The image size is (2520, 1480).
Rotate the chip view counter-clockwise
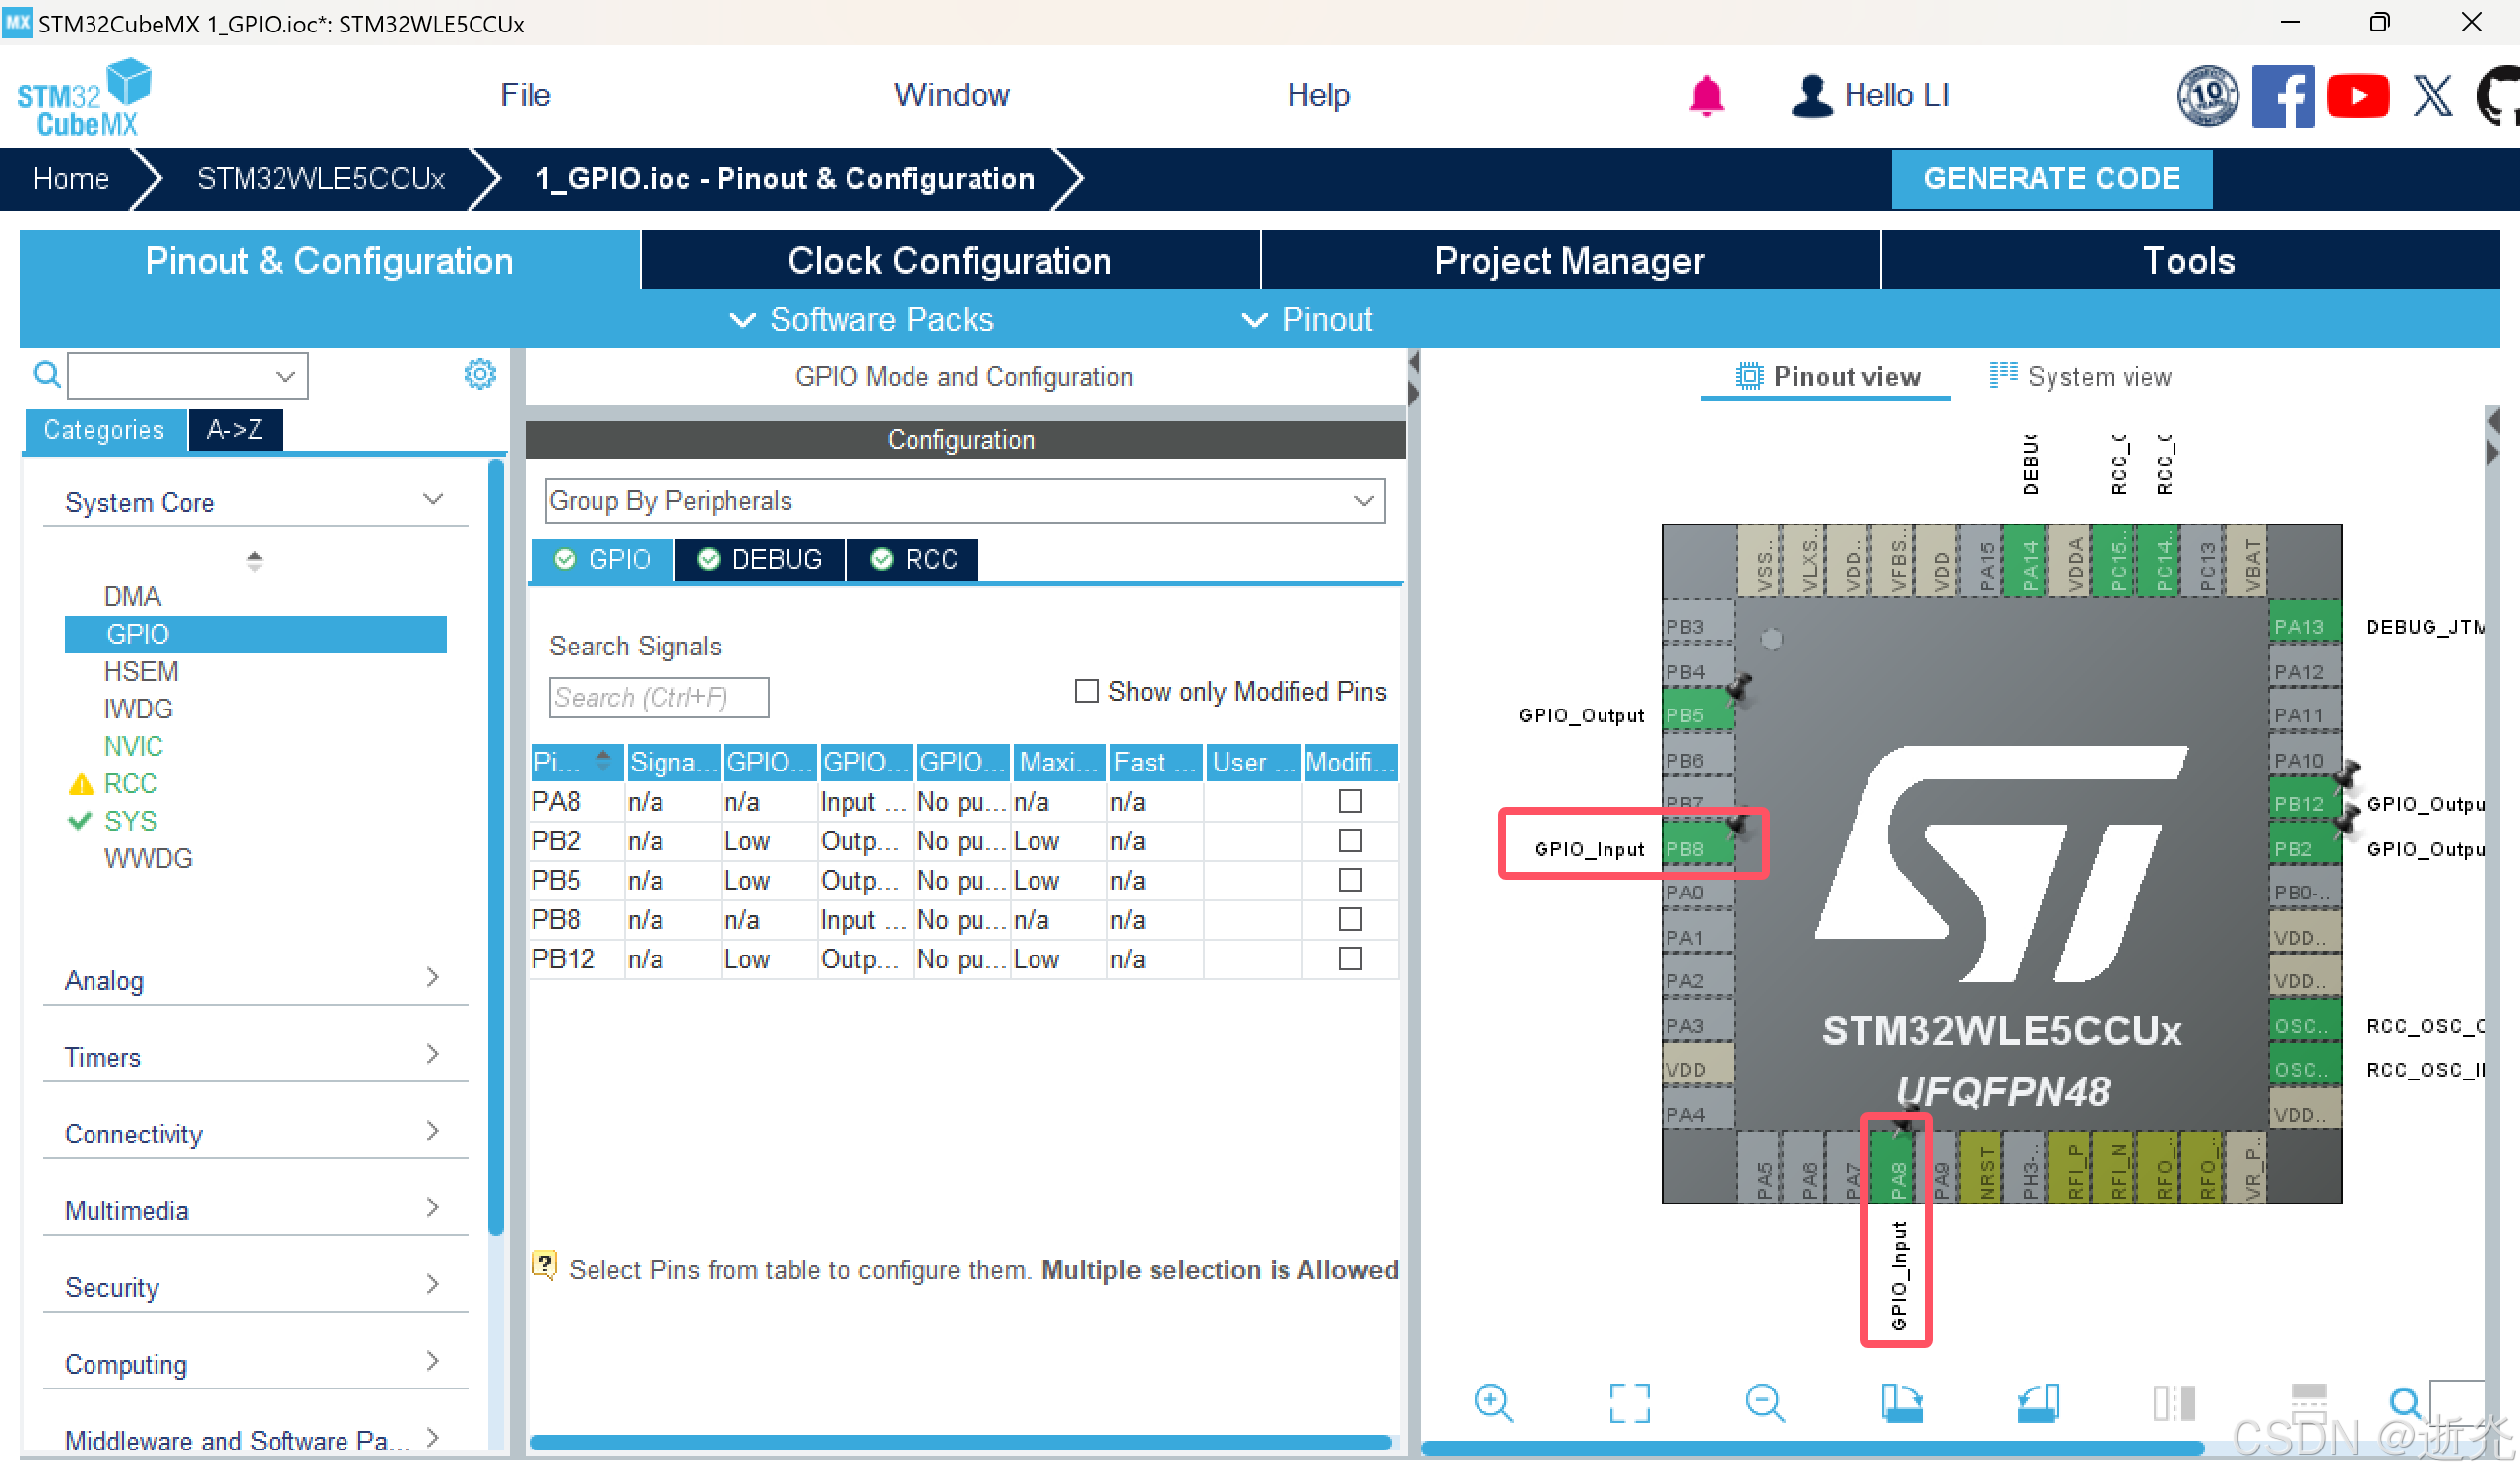click(x=2038, y=1403)
